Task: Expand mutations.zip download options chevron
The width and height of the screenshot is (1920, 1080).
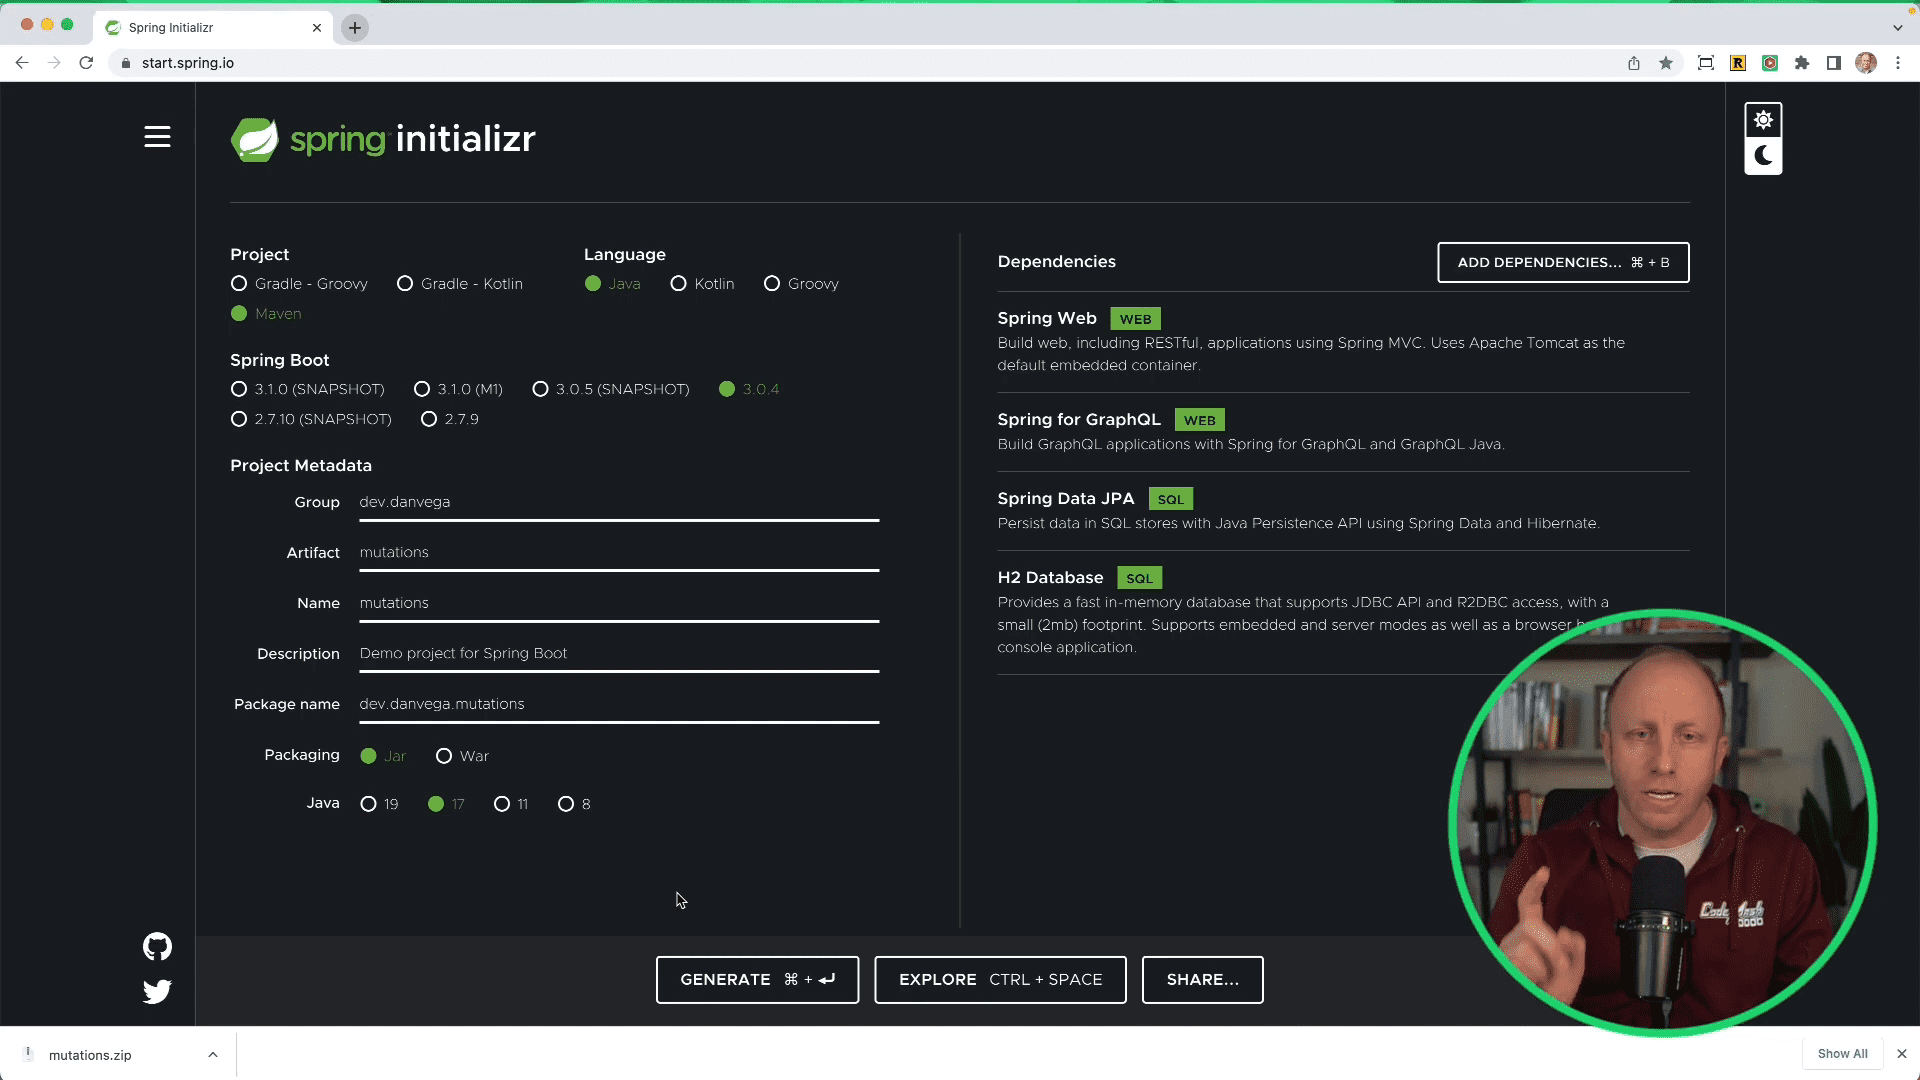Action: [x=213, y=1054]
